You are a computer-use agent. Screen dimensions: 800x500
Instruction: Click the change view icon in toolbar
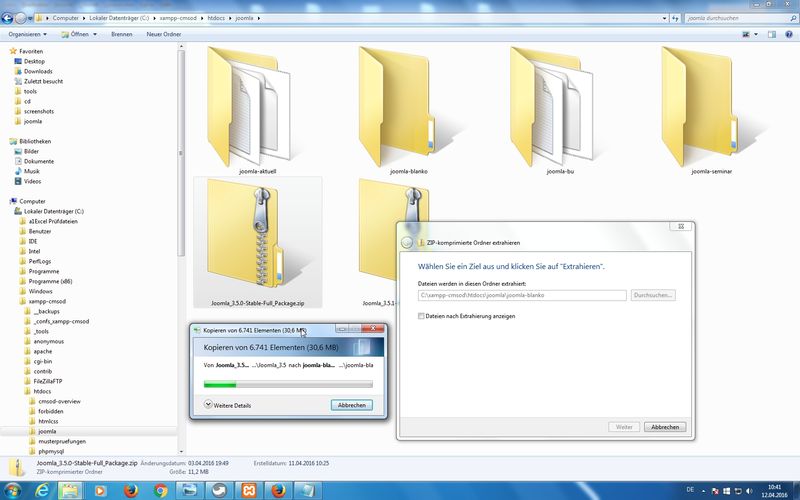(x=746, y=34)
